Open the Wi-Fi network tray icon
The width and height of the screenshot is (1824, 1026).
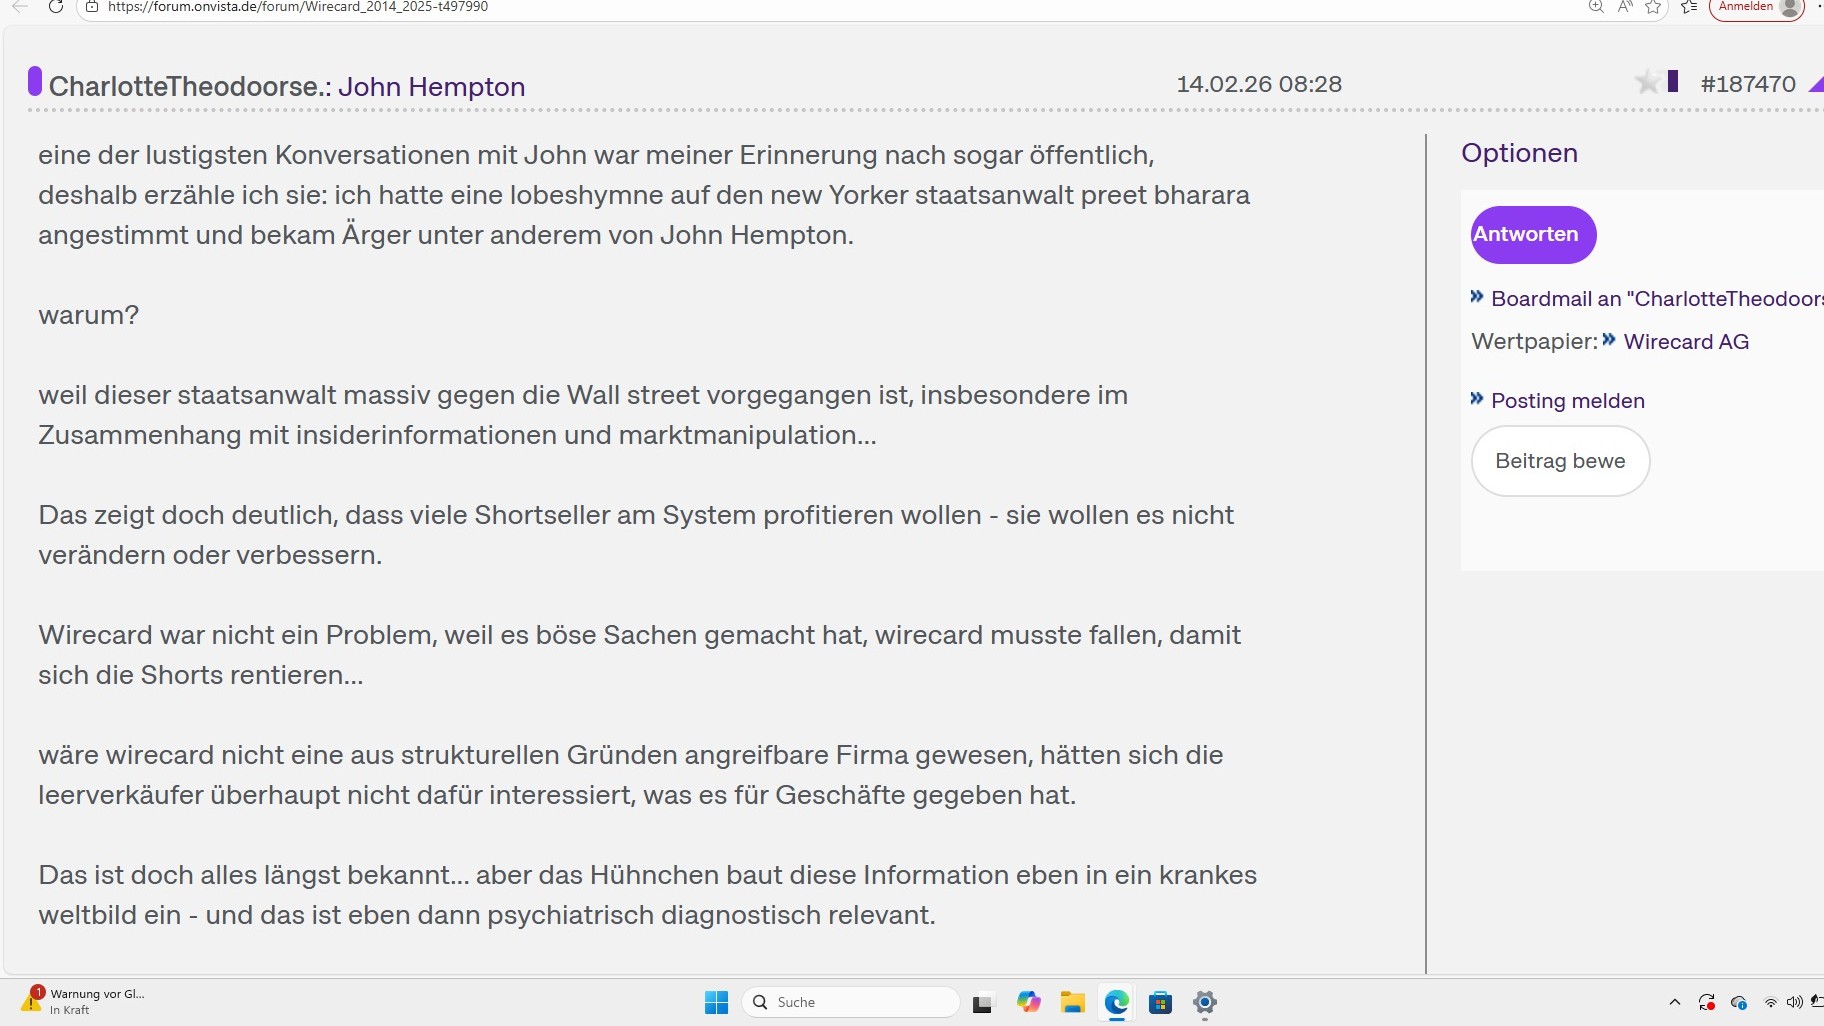[x=1771, y=1002]
